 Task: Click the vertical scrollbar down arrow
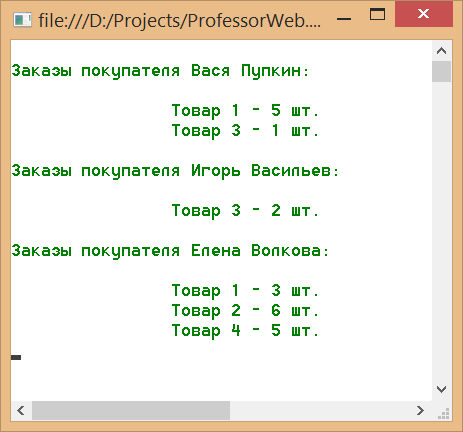pos(442,389)
